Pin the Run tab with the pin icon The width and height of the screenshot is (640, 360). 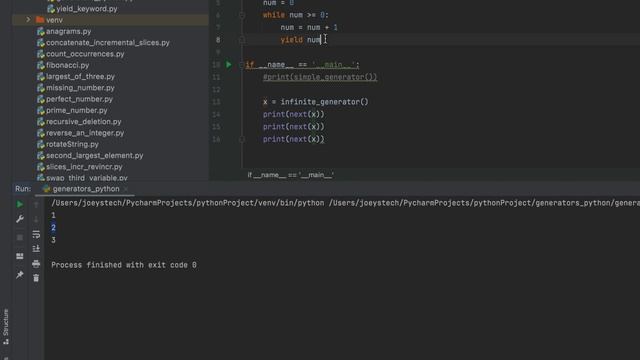coord(20,275)
